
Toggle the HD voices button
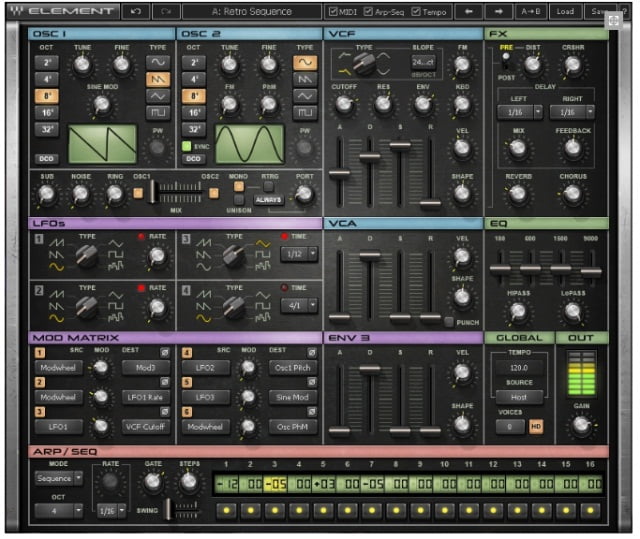(x=536, y=426)
